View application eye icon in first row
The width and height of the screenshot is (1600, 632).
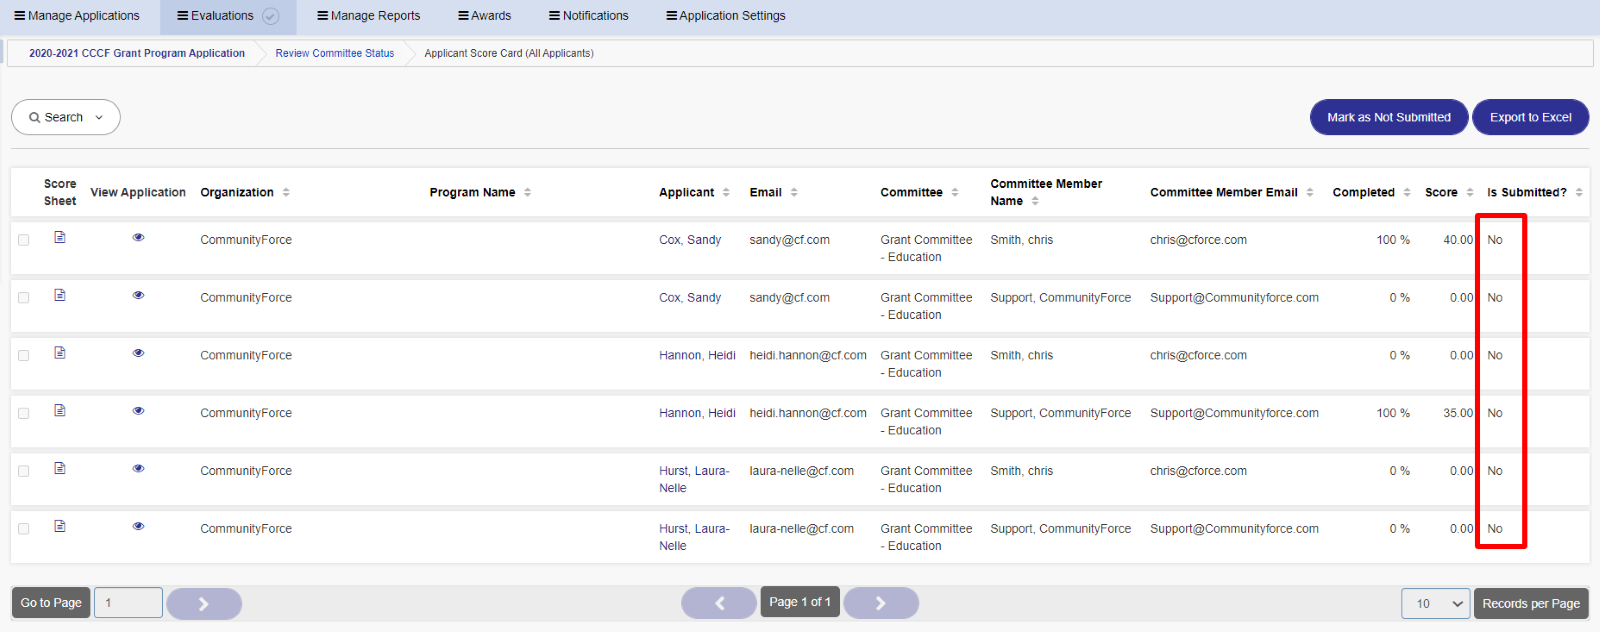coord(139,237)
